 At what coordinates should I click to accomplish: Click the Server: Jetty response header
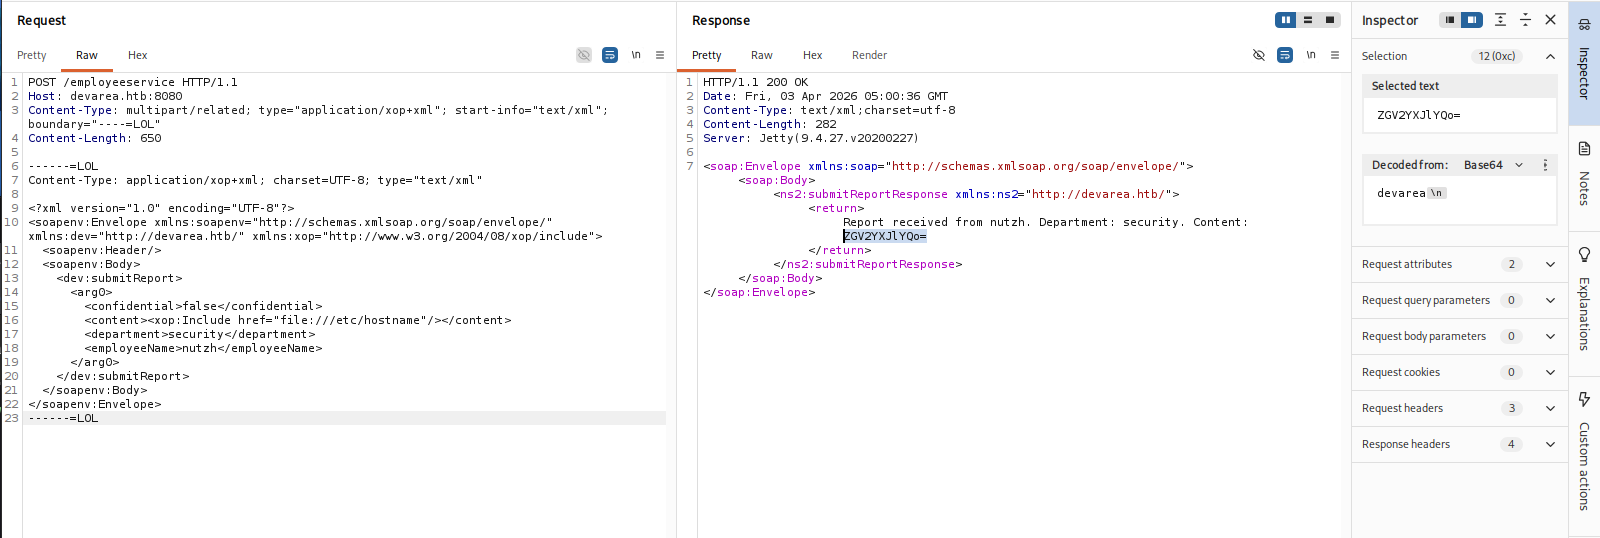point(811,138)
